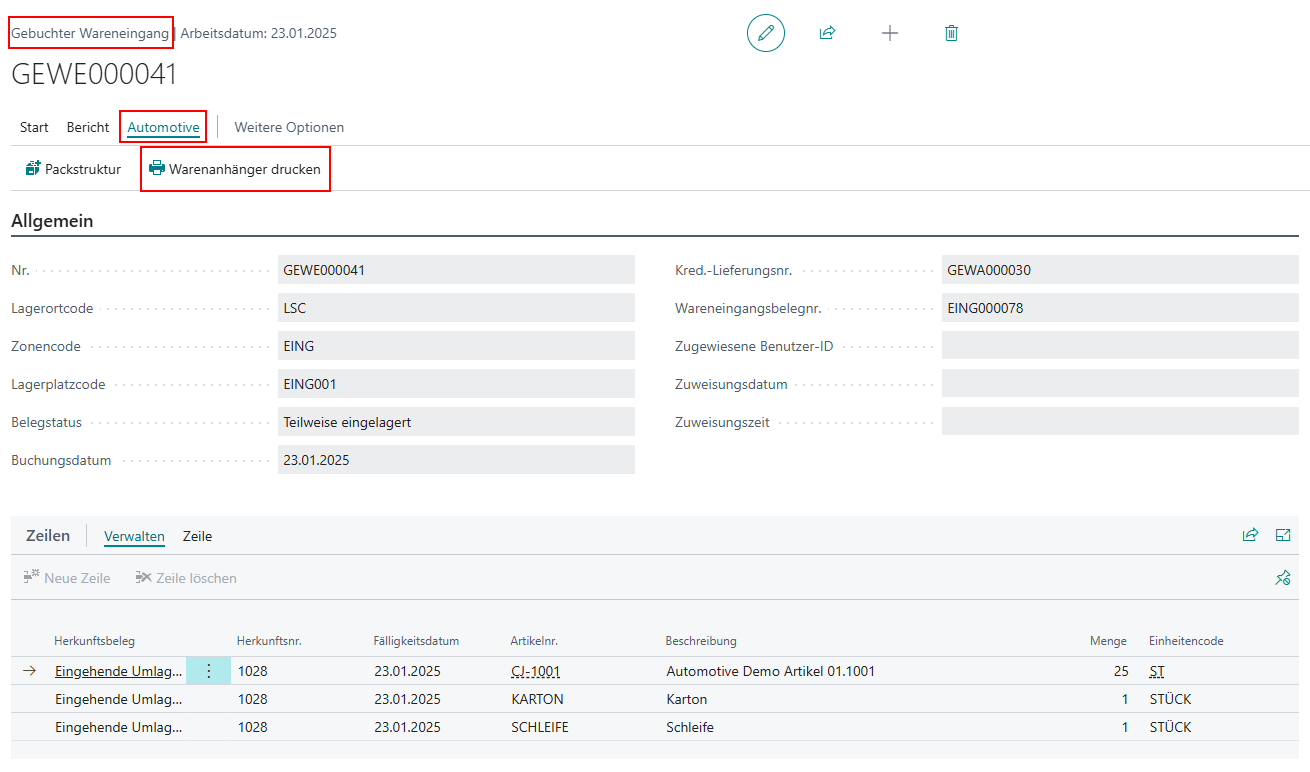Click the pencil edit icon

point(766,33)
